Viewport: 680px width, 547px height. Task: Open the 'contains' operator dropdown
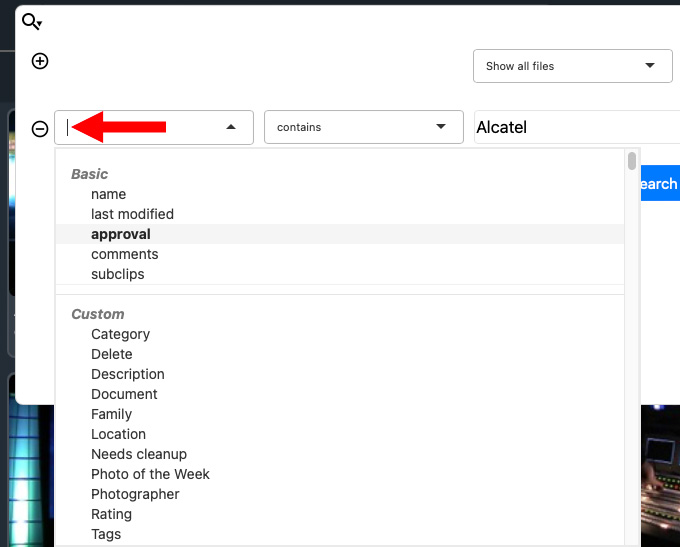(x=363, y=127)
